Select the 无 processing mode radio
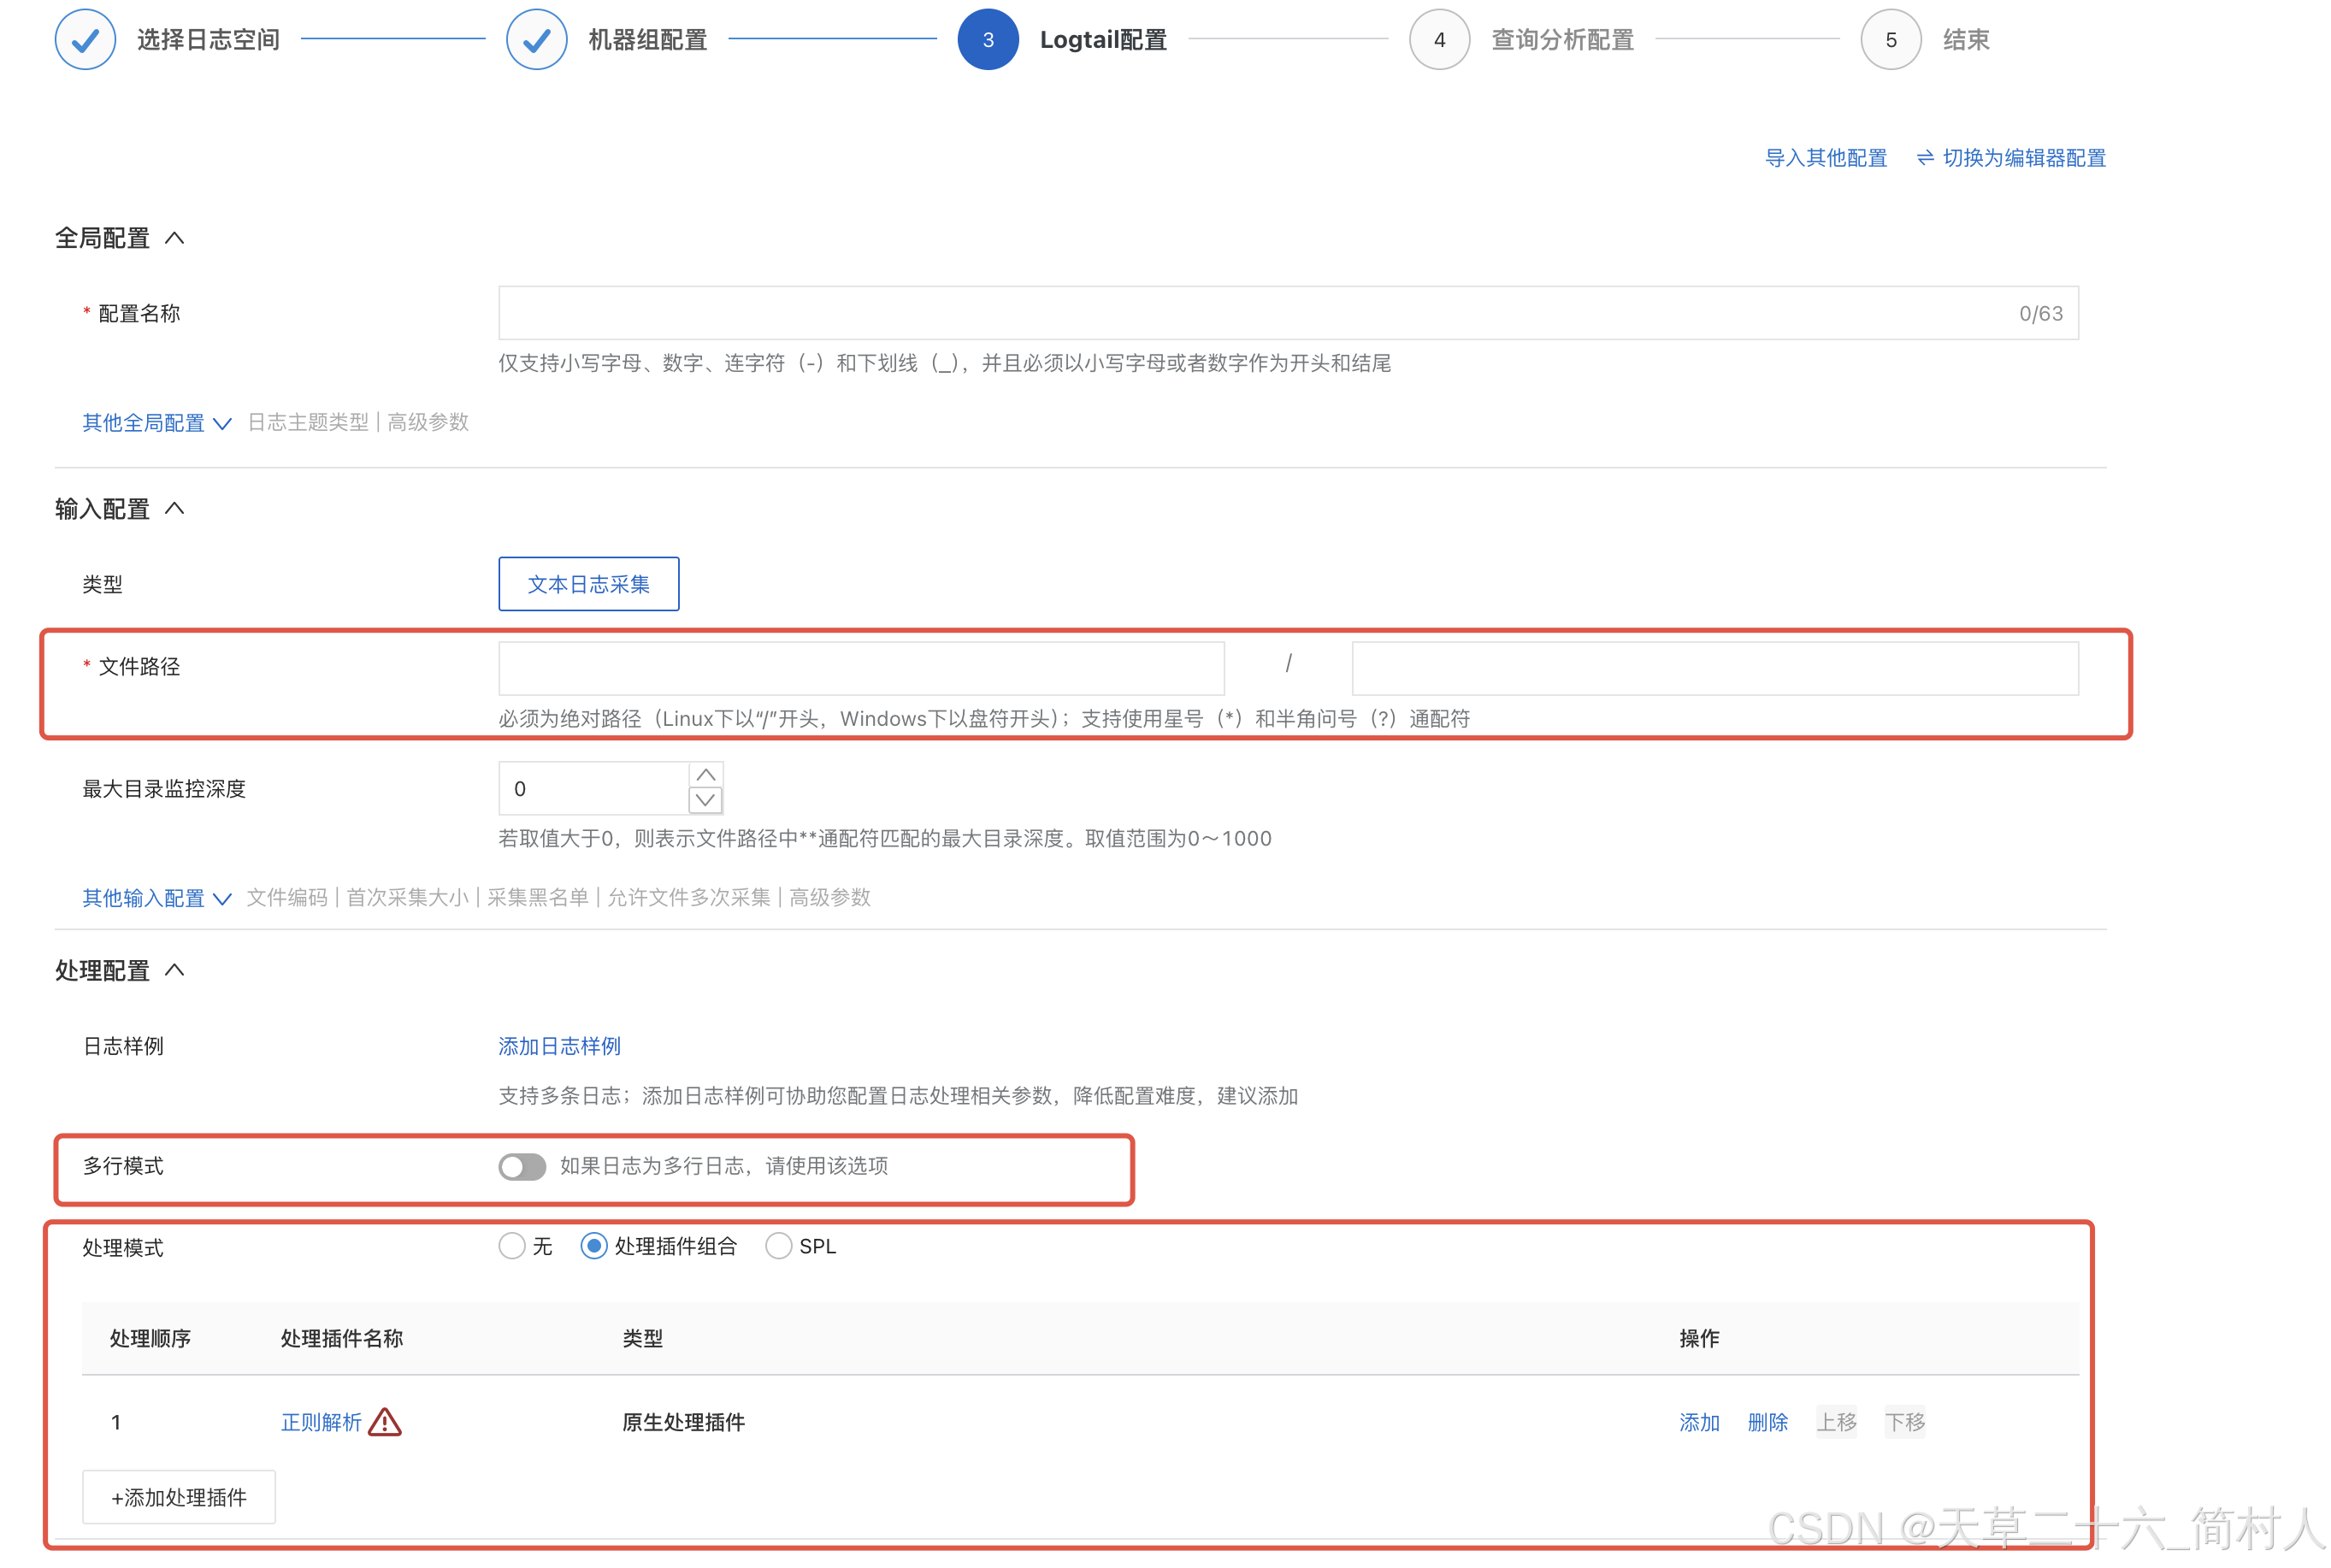The height and width of the screenshot is (1568, 2331). click(x=512, y=1246)
